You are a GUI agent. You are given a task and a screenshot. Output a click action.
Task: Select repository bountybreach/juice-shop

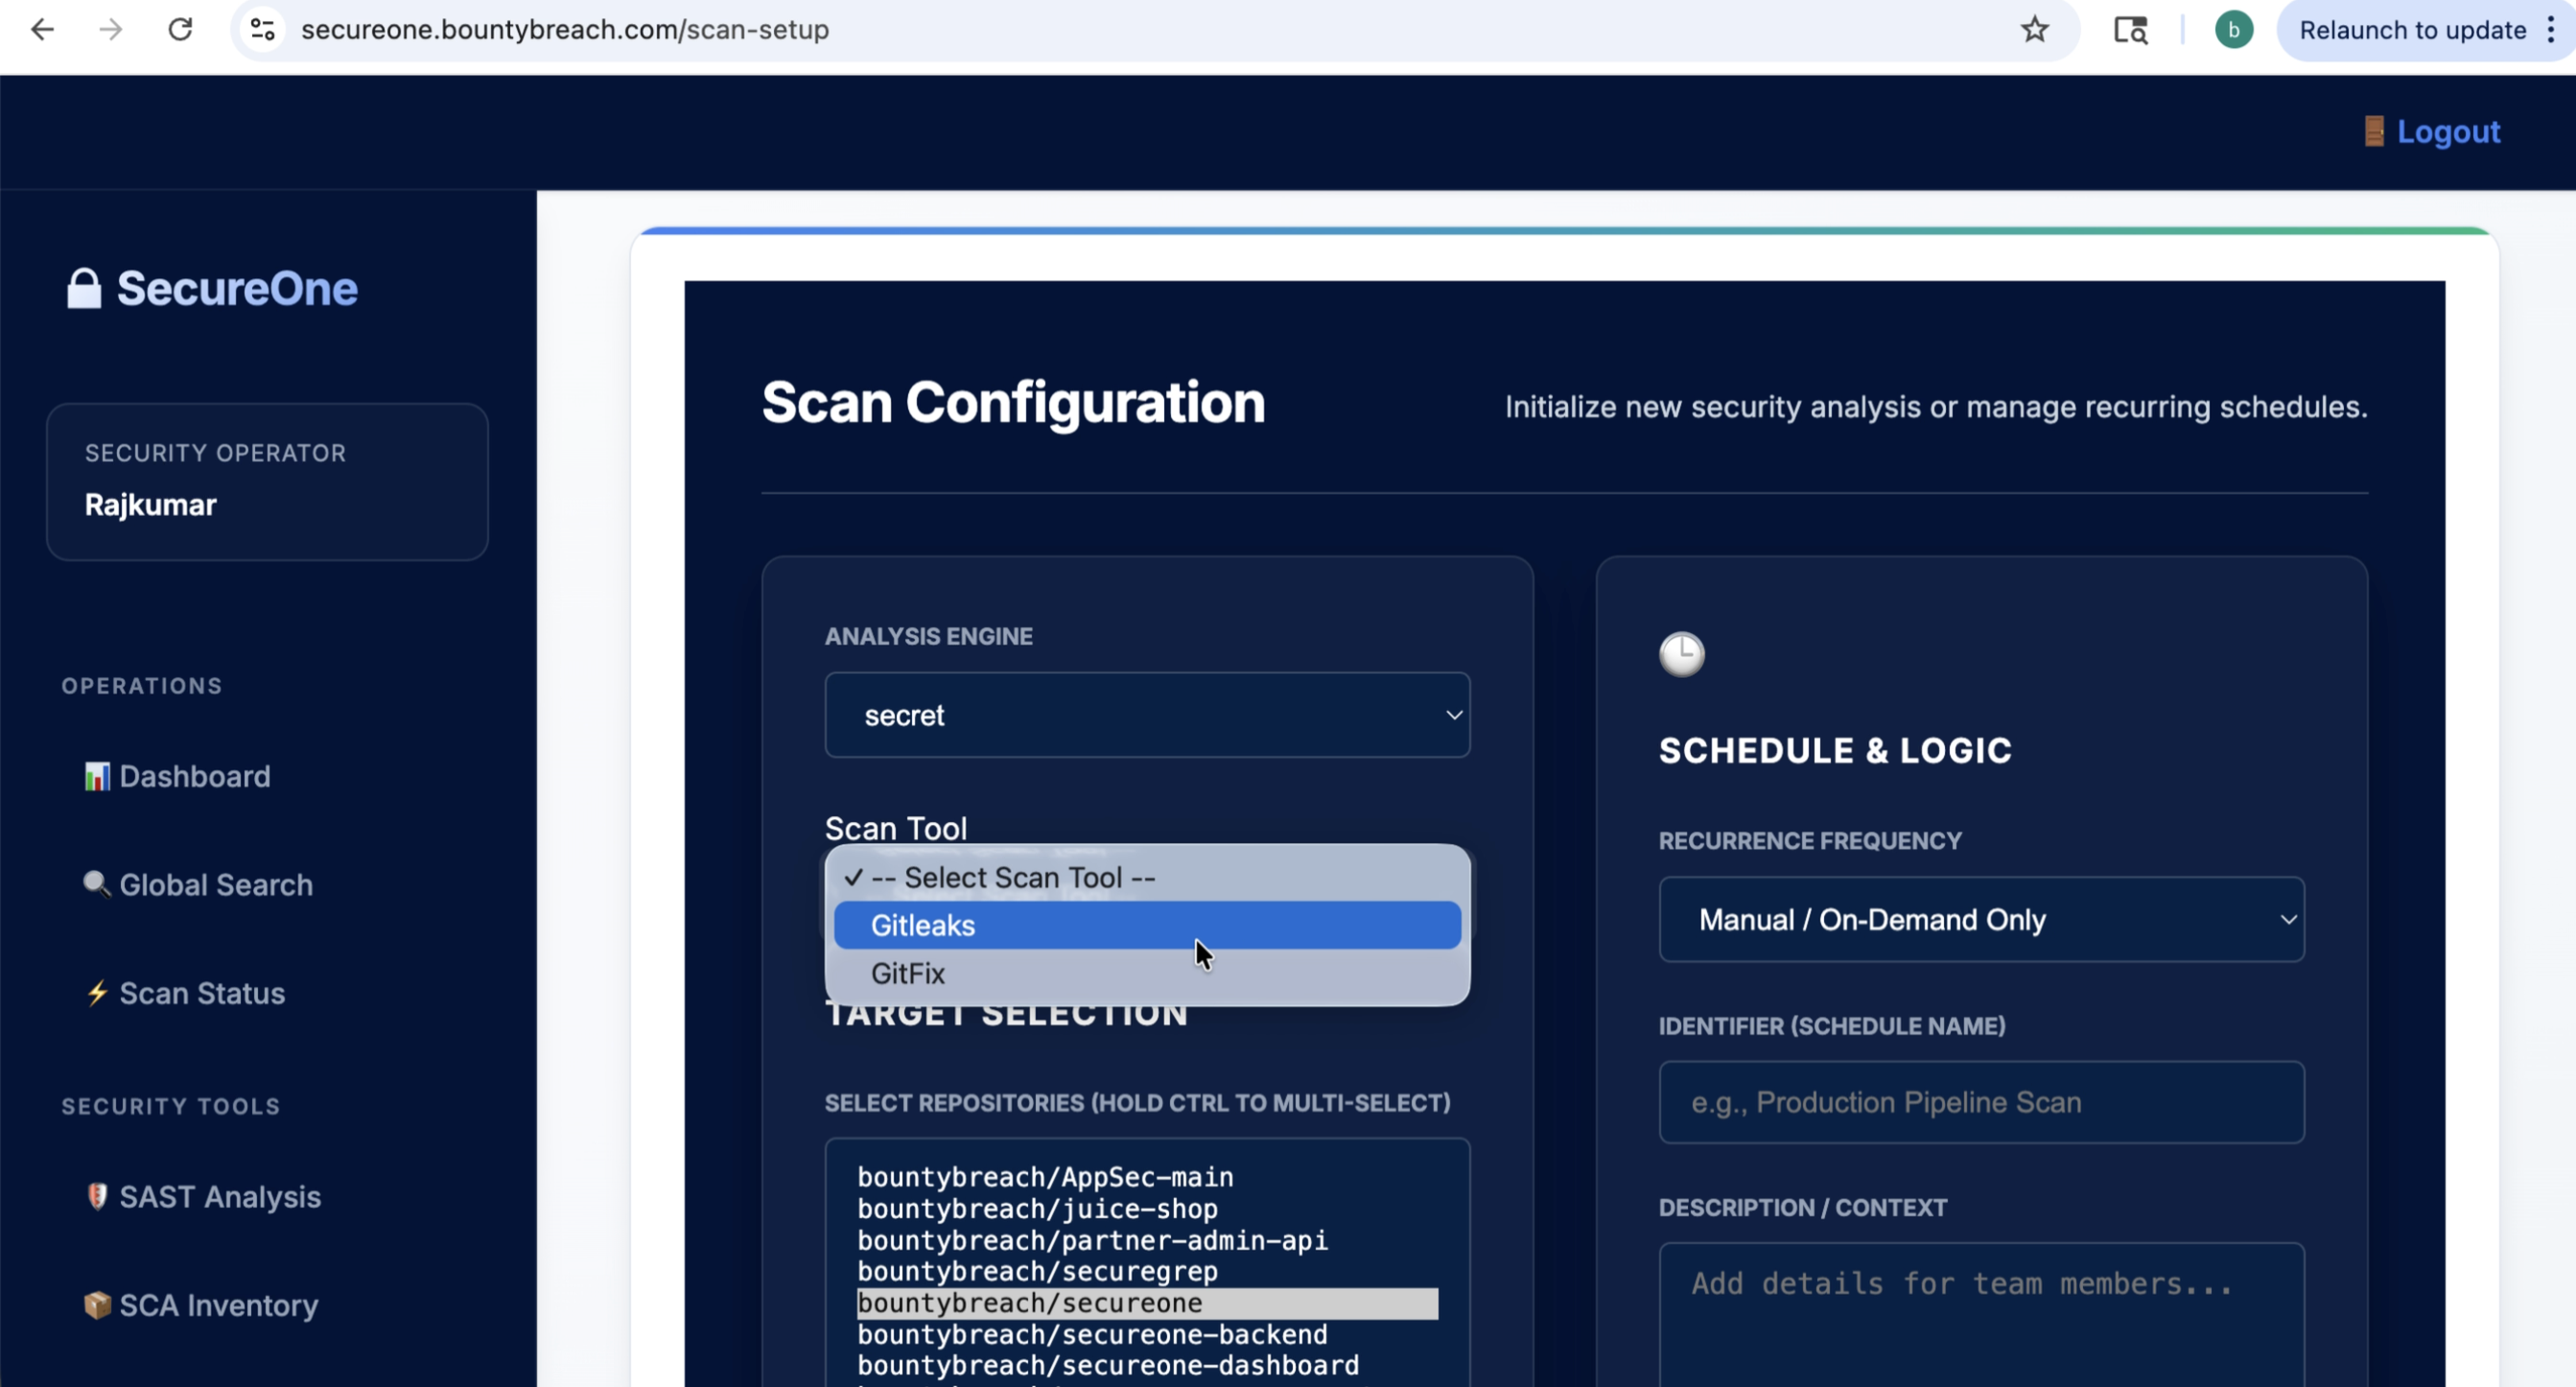(1147, 1209)
